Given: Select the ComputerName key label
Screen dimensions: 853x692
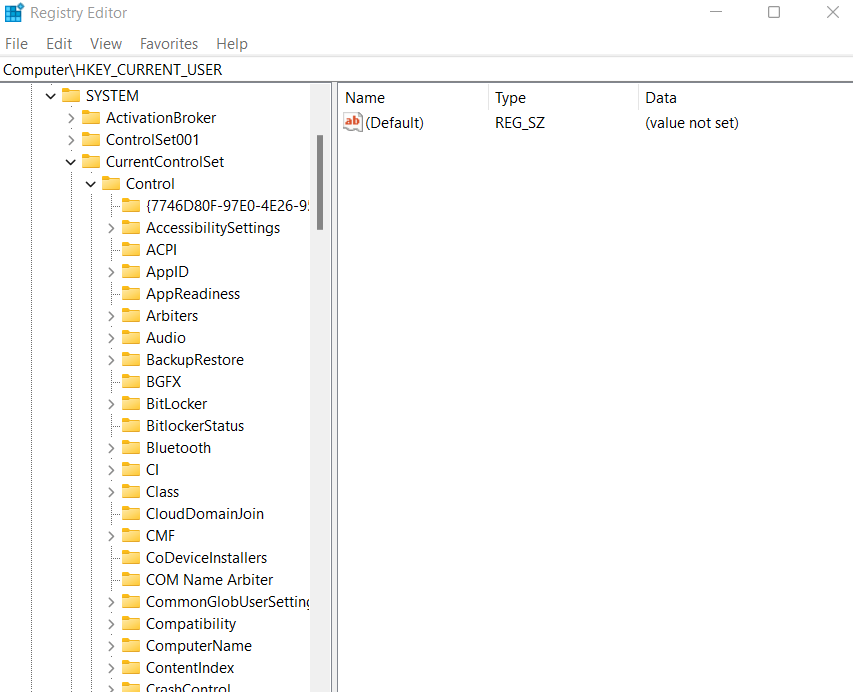Looking at the screenshot, I should [199, 646].
